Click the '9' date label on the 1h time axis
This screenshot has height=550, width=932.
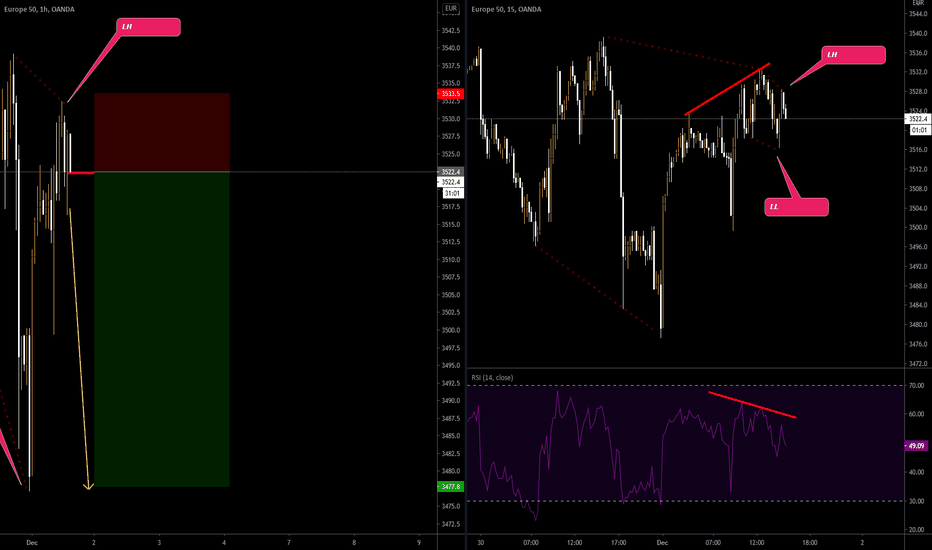click(x=419, y=542)
